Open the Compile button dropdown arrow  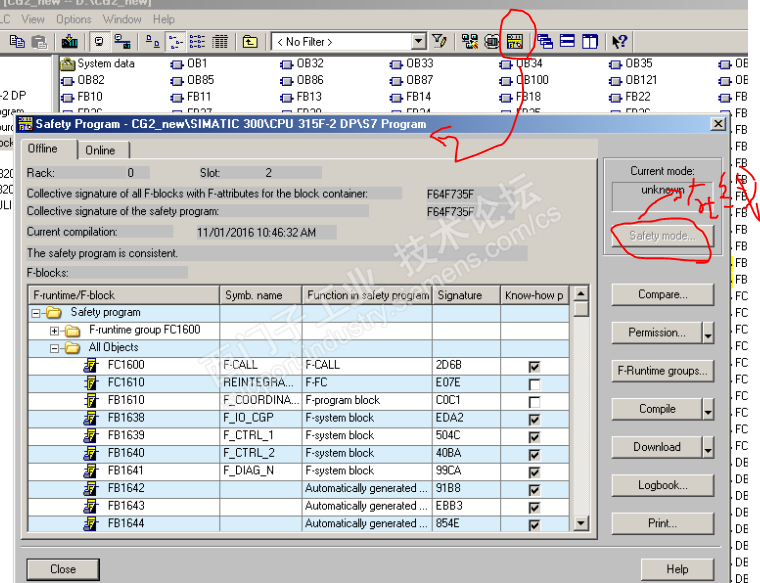coord(708,410)
